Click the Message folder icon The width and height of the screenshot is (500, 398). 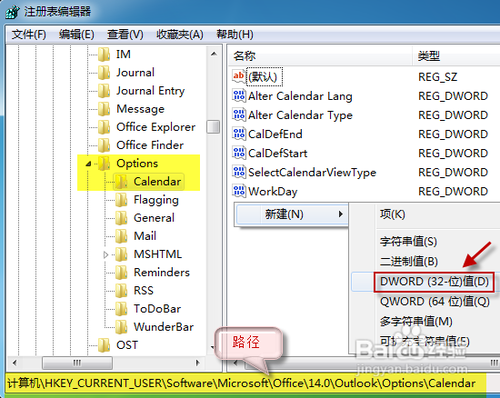point(104,109)
